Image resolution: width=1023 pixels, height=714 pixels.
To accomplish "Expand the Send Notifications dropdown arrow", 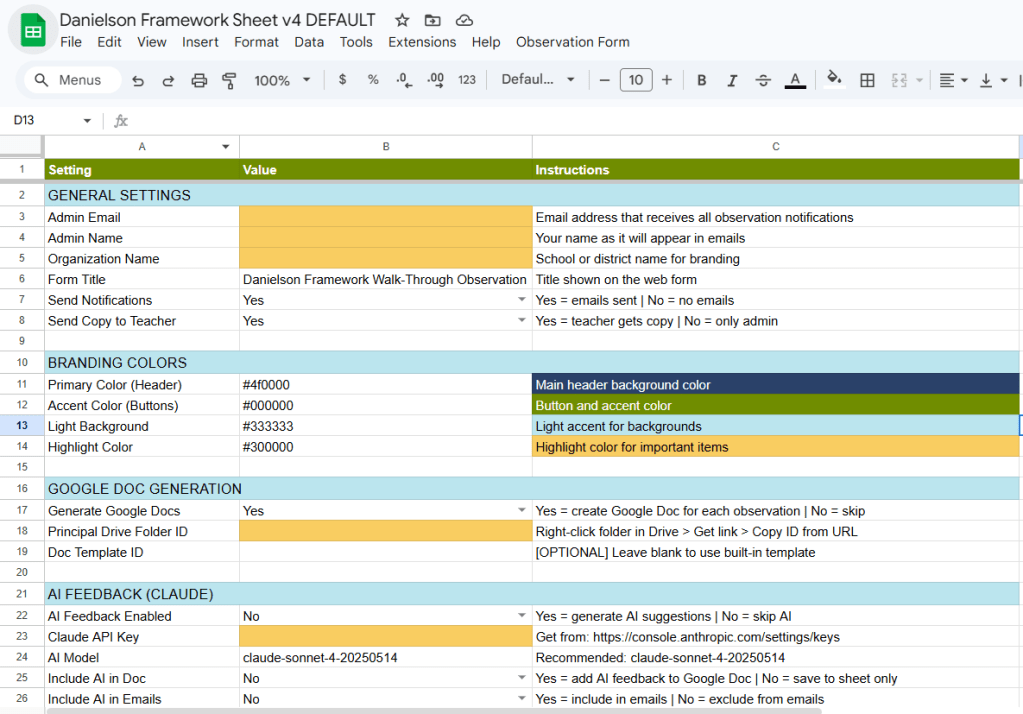I will point(521,300).
